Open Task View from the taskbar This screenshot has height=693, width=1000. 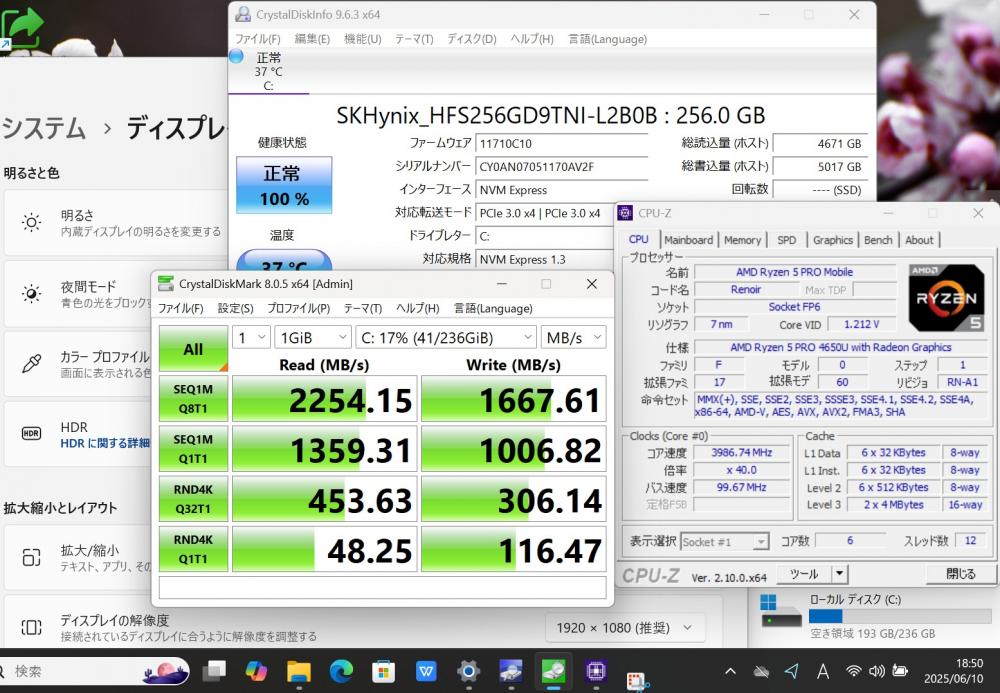[x=214, y=671]
